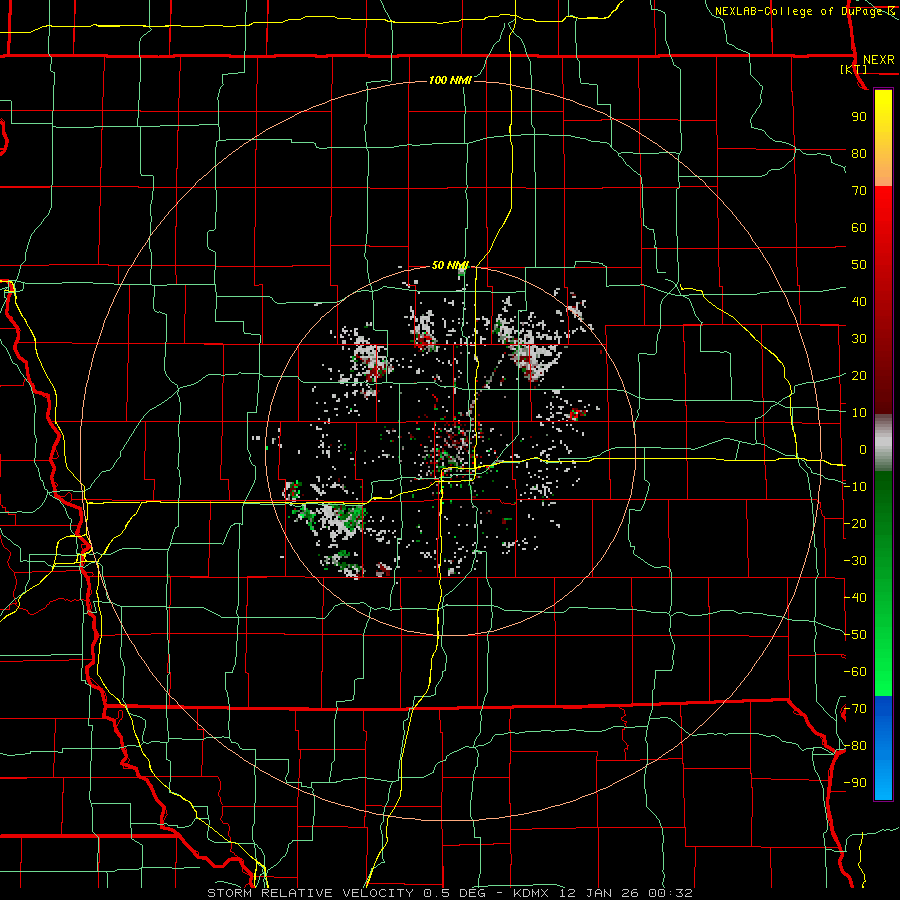Click the positive 50 scale value
The image size is (900, 900).
point(859,265)
